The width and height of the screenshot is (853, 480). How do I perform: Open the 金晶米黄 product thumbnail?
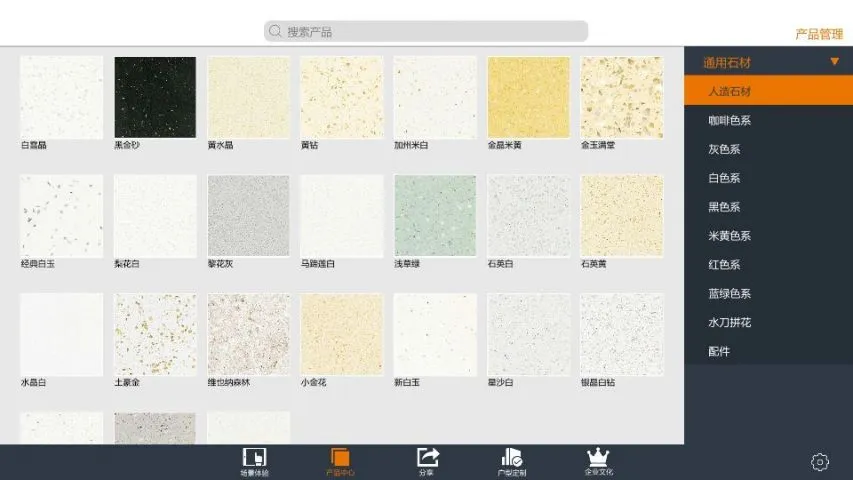tap(528, 97)
